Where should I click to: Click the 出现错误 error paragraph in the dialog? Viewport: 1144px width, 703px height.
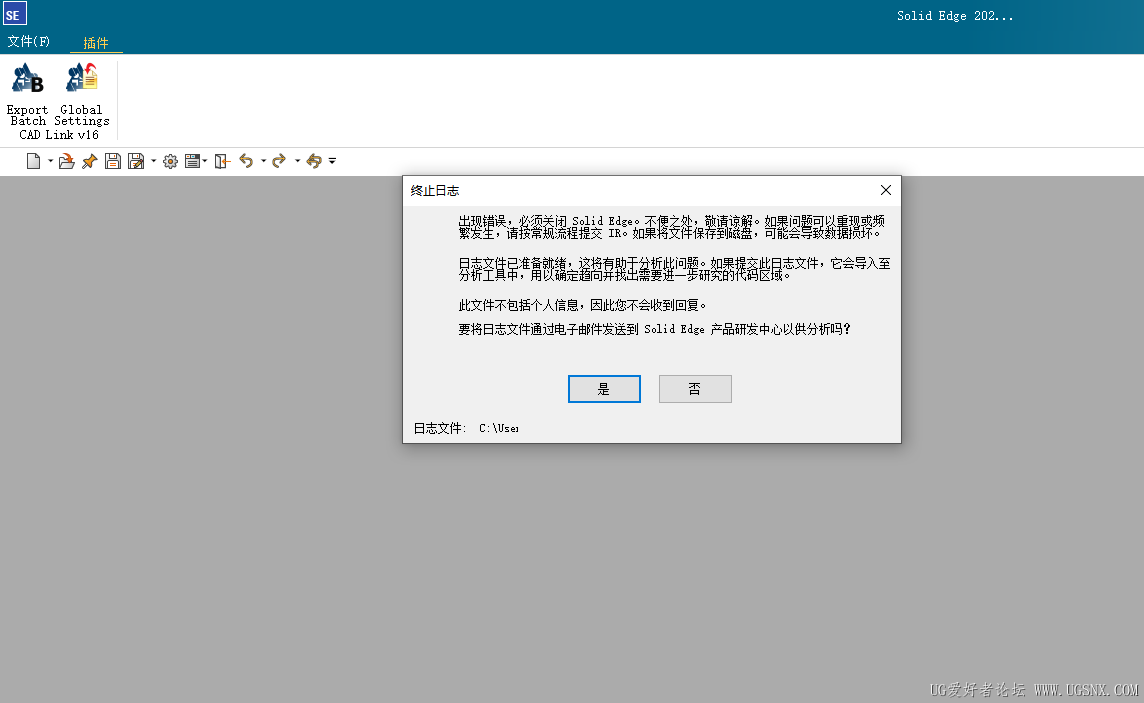(672, 227)
